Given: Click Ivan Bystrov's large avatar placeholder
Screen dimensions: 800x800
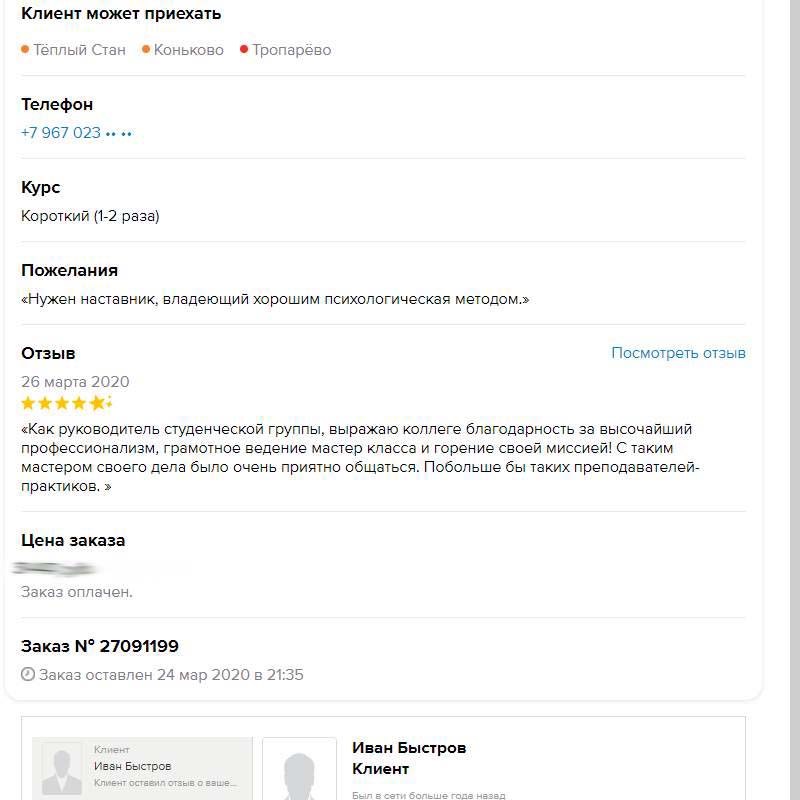Looking at the screenshot, I should tap(300, 775).
